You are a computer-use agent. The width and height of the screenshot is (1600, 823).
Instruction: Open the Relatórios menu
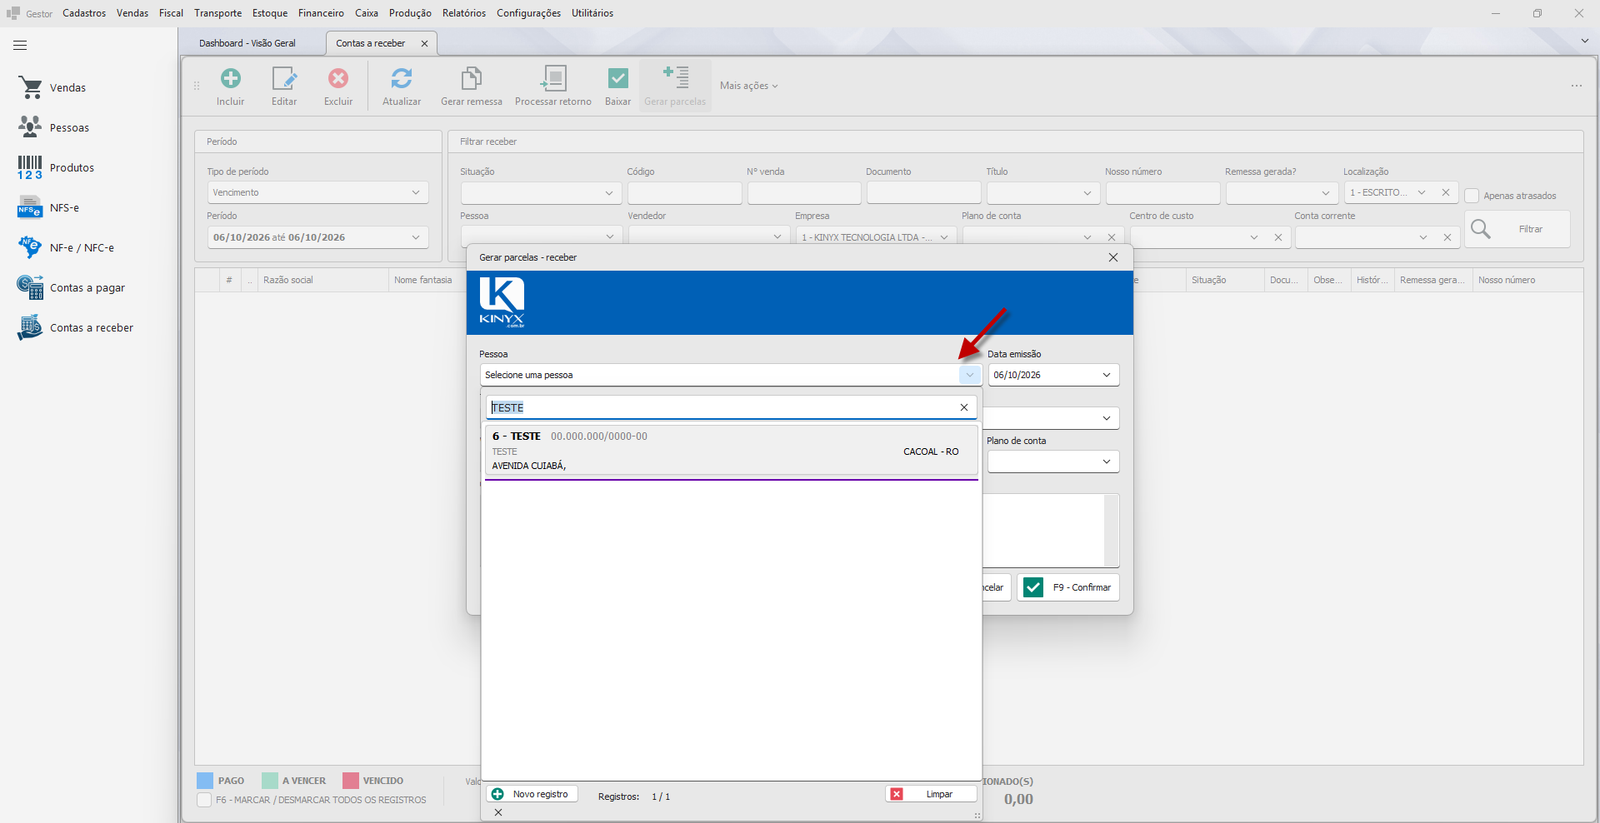(x=464, y=13)
